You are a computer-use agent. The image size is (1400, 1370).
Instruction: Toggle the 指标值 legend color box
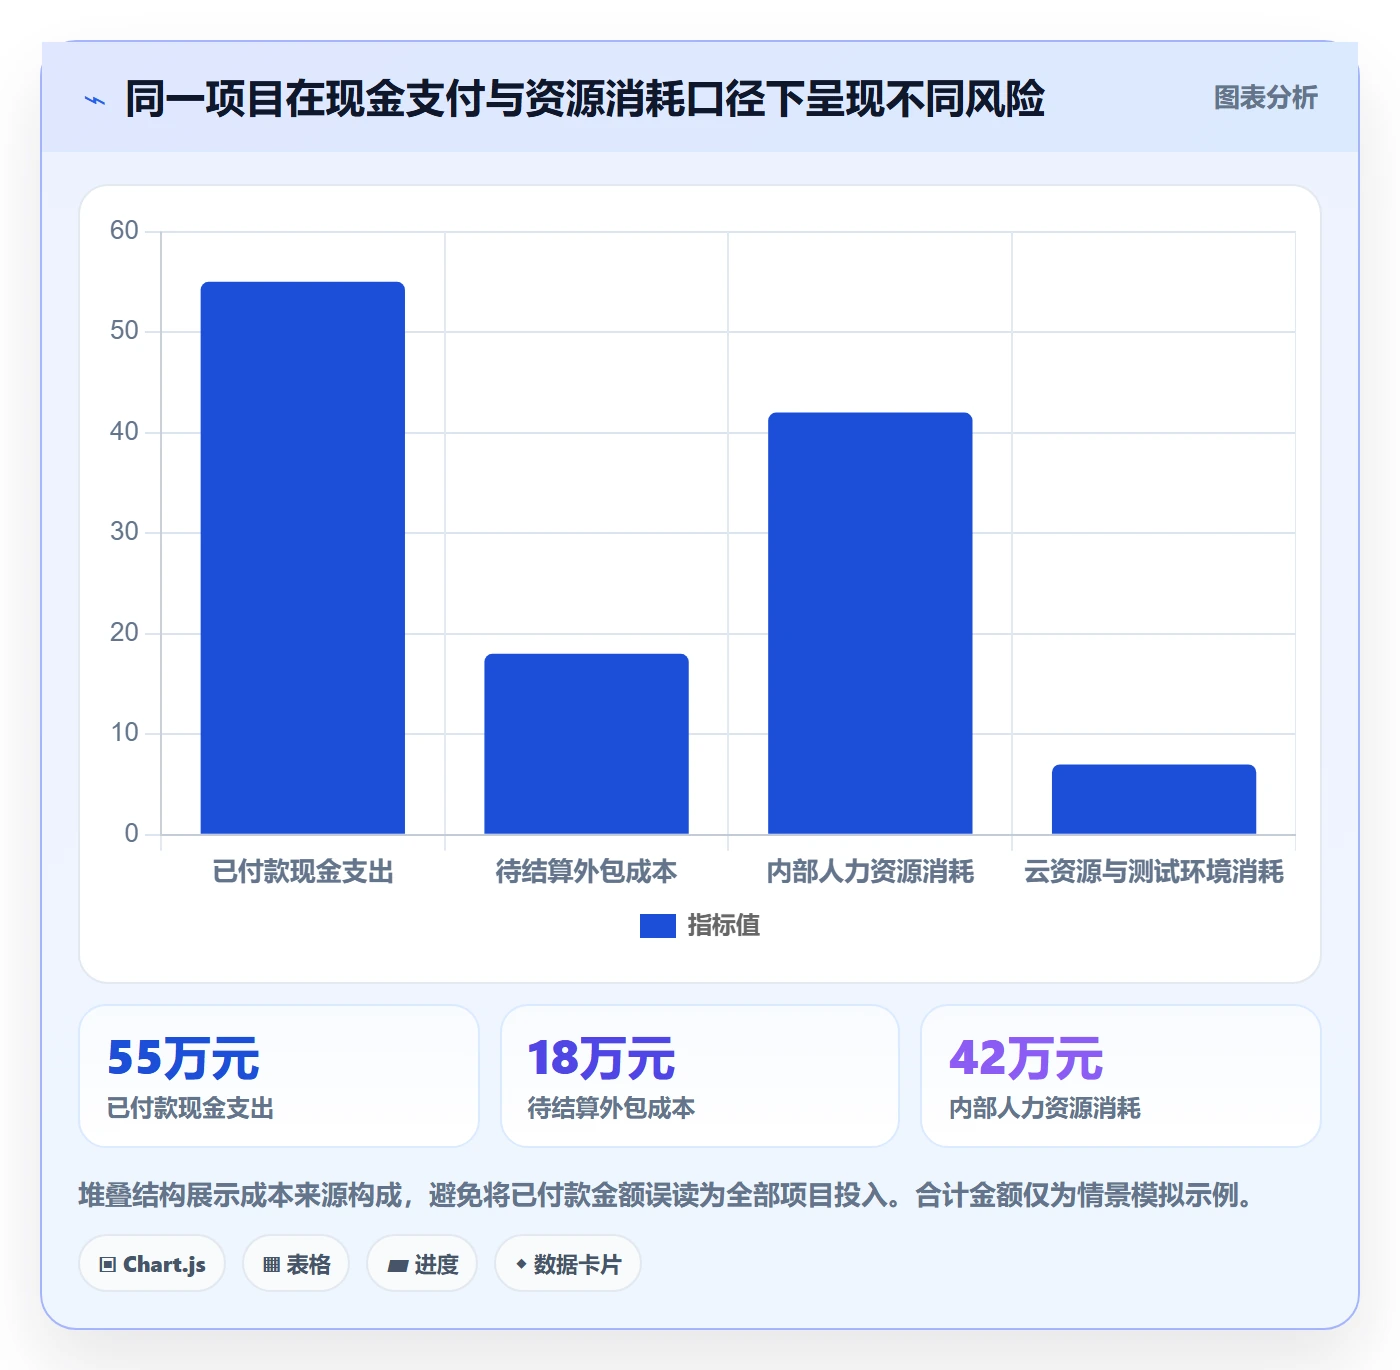[658, 926]
